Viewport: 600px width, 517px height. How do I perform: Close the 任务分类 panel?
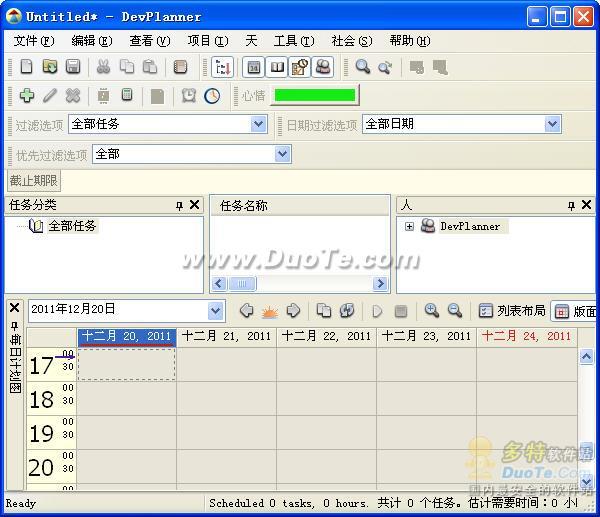coord(194,205)
